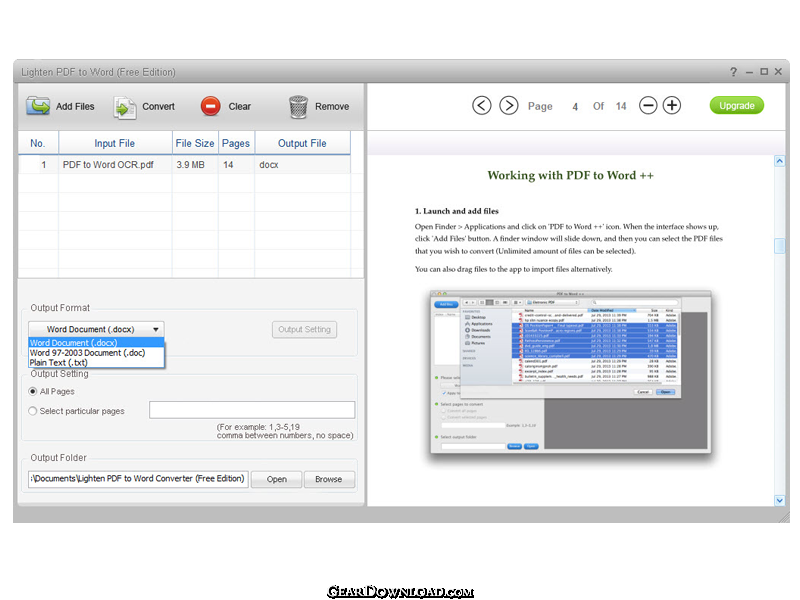Viewport: 800px width, 600px height.
Task: Click the Add Files label
Action: [x=75, y=107]
